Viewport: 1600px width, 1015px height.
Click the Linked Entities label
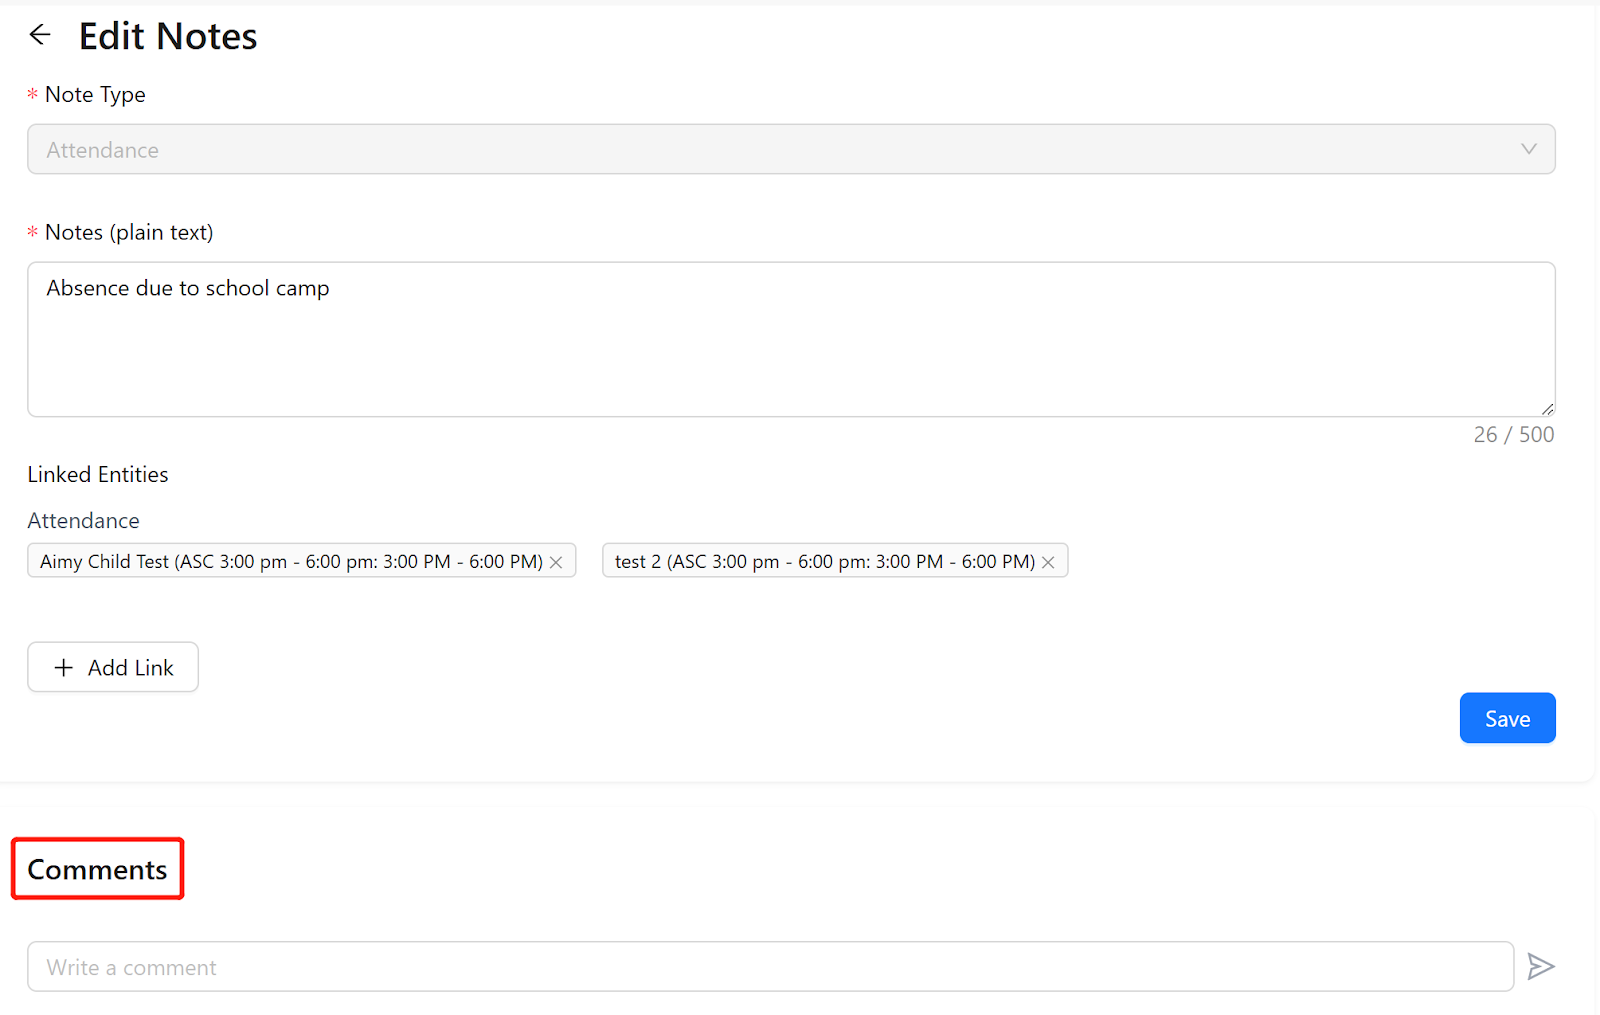pyautogui.click(x=98, y=474)
